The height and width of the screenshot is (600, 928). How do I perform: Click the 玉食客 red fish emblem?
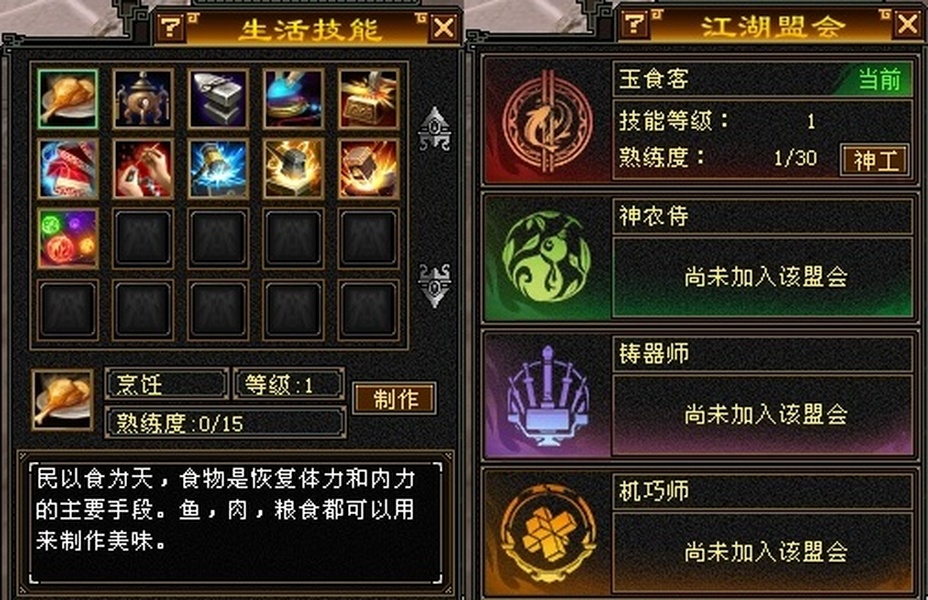click(x=547, y=122)
